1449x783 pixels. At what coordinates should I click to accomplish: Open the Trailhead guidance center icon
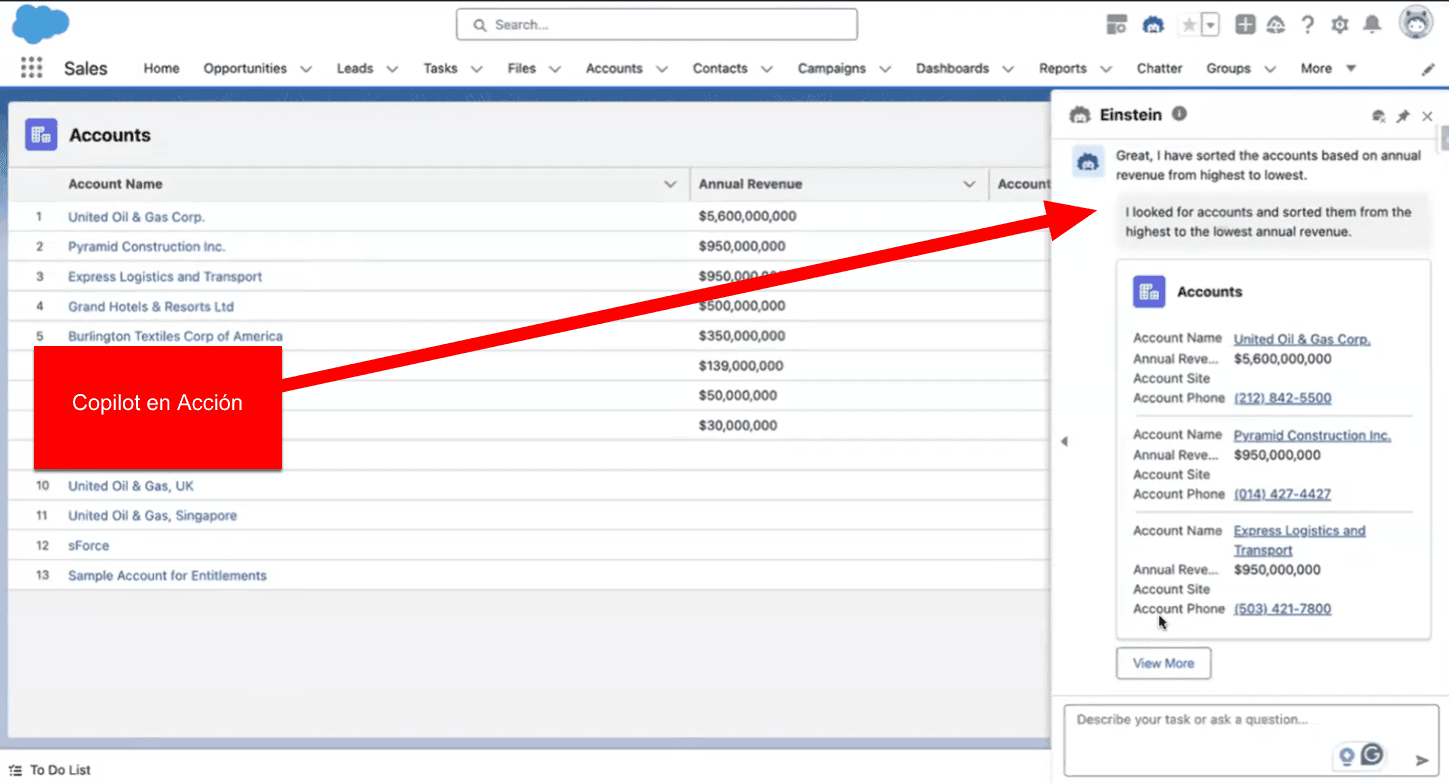click(x=1275, y=25)
